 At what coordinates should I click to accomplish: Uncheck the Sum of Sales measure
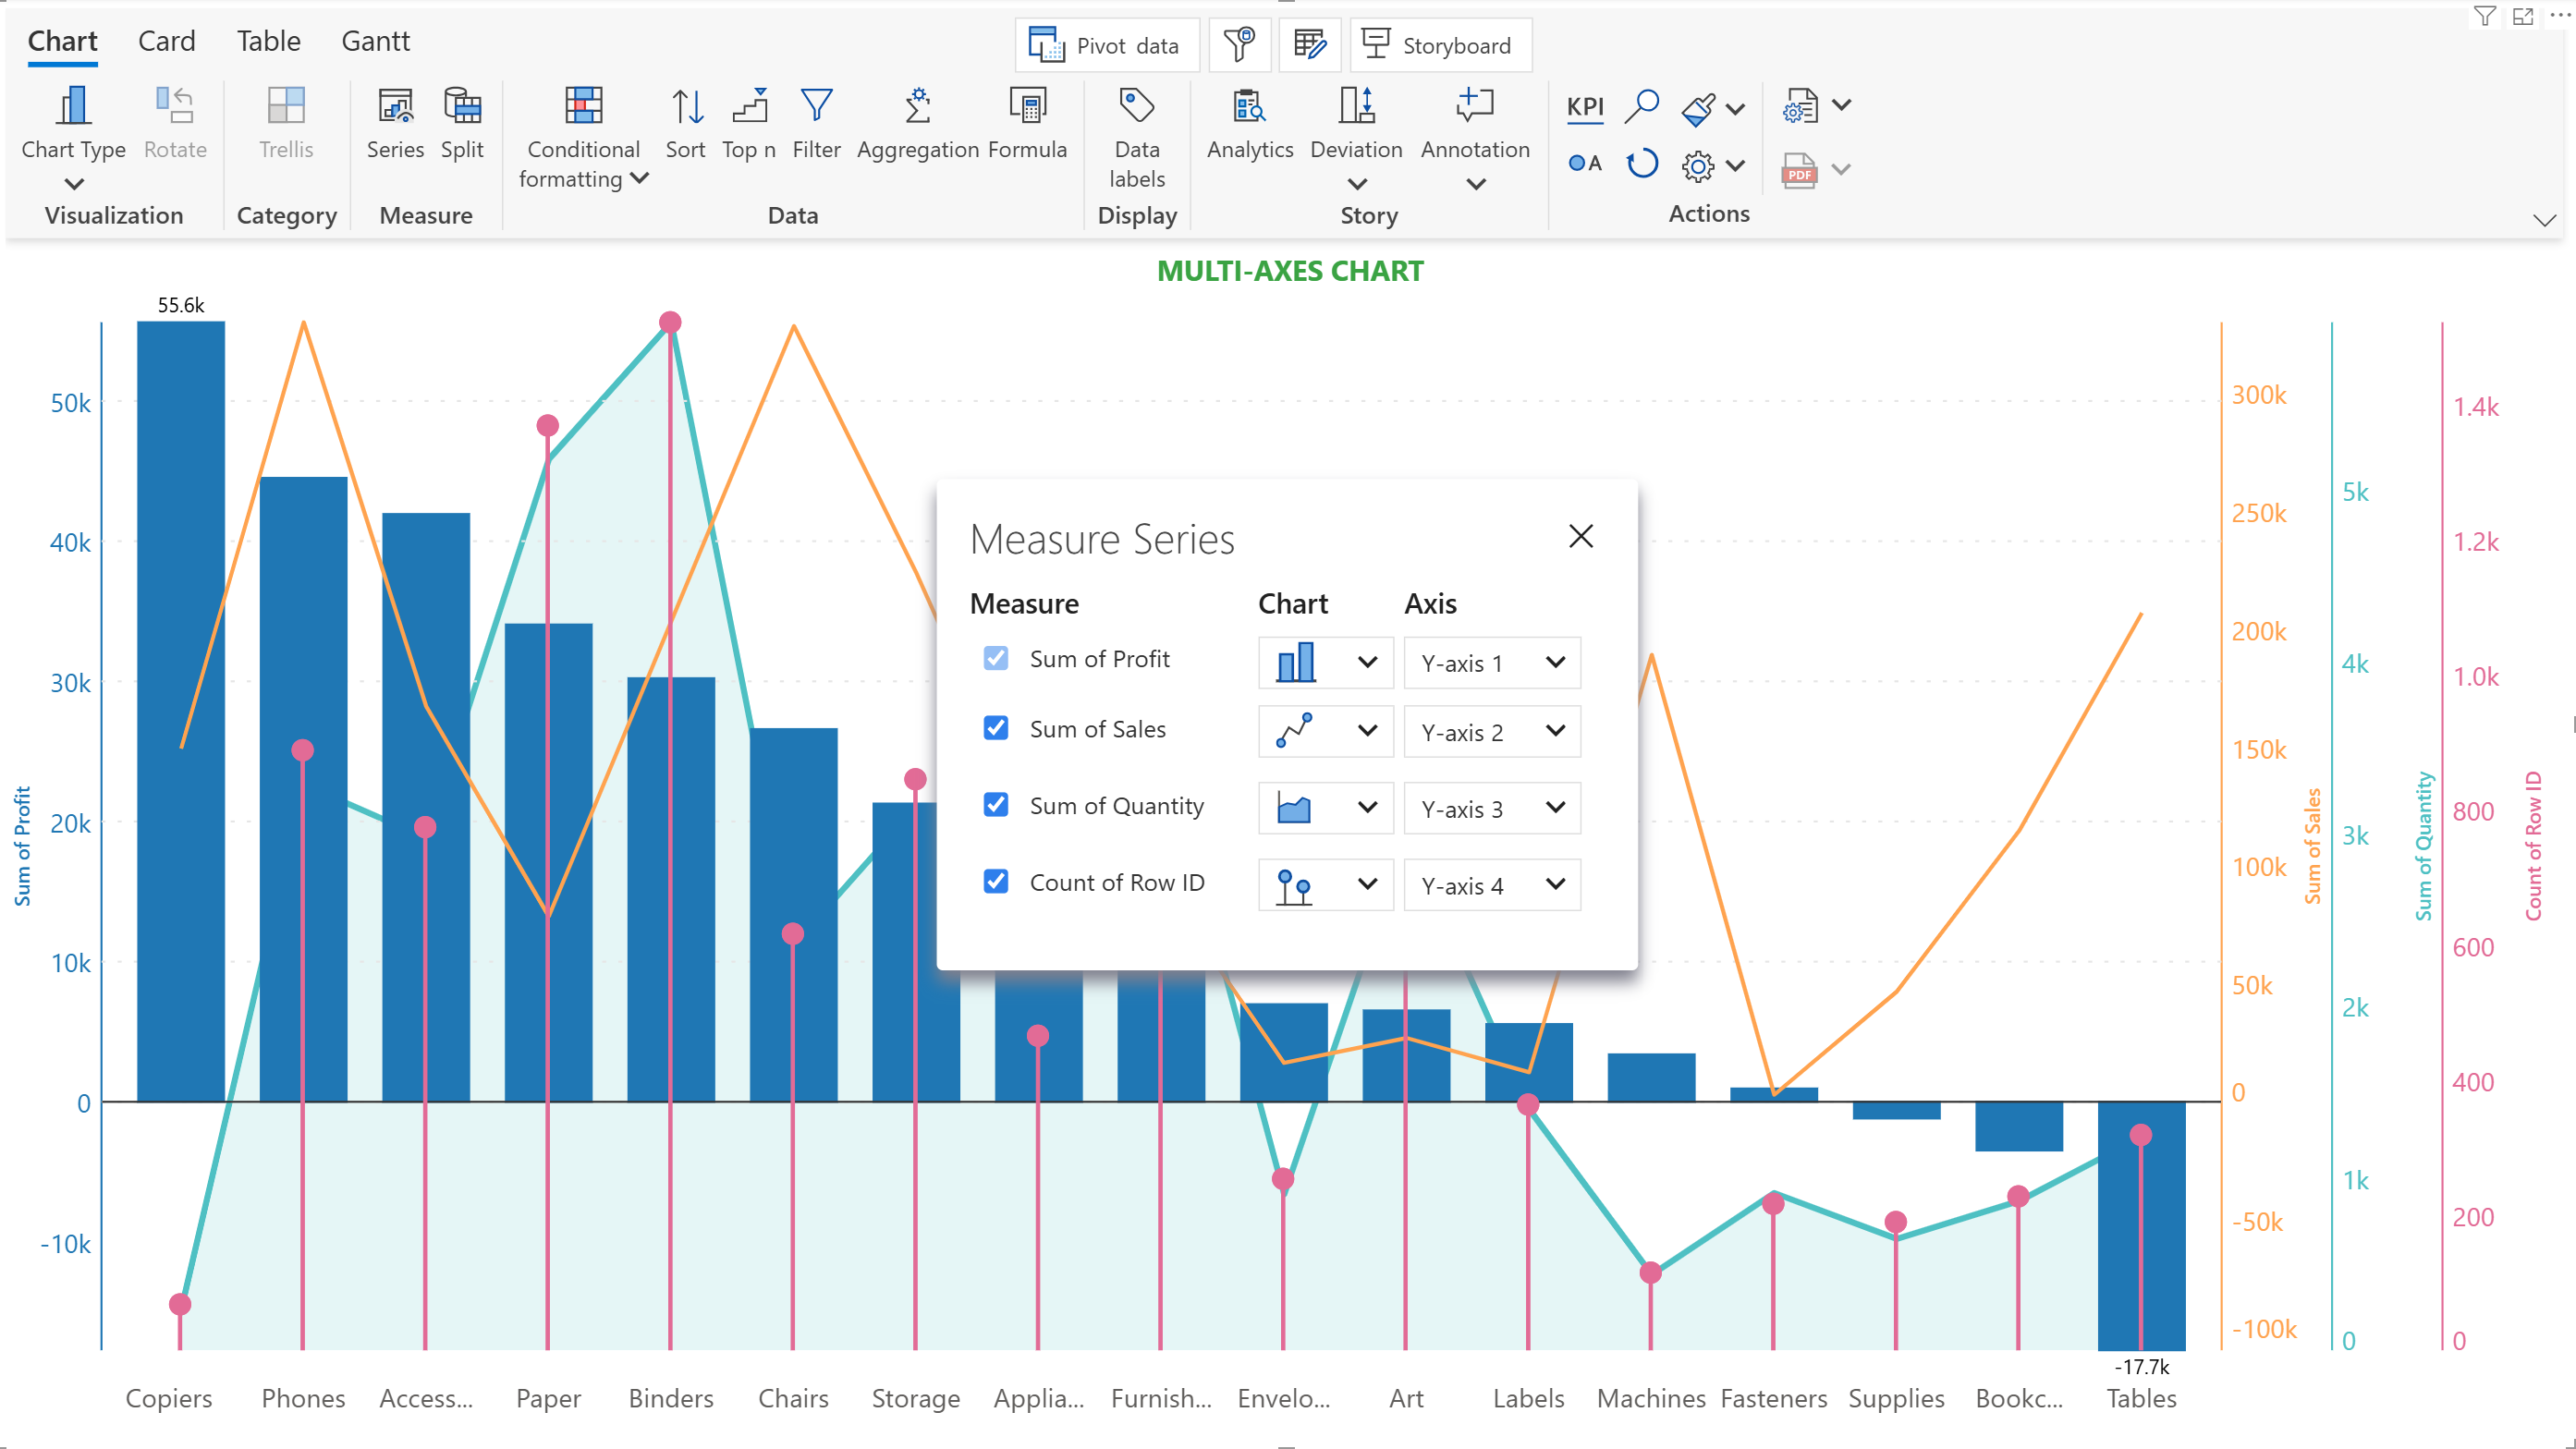coord(995,729)
